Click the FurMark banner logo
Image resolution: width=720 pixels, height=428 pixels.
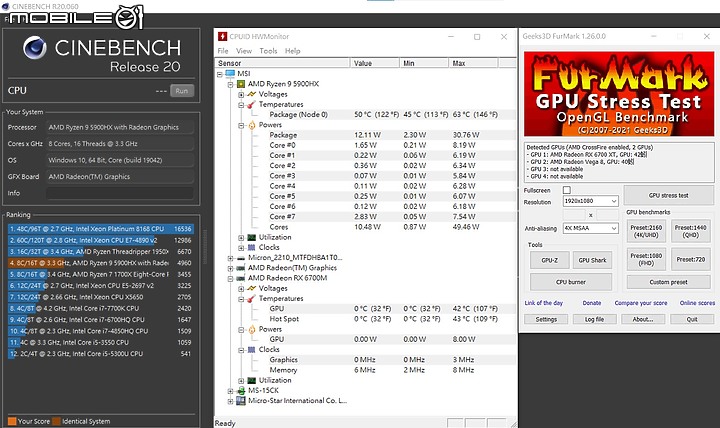[619, 94]
